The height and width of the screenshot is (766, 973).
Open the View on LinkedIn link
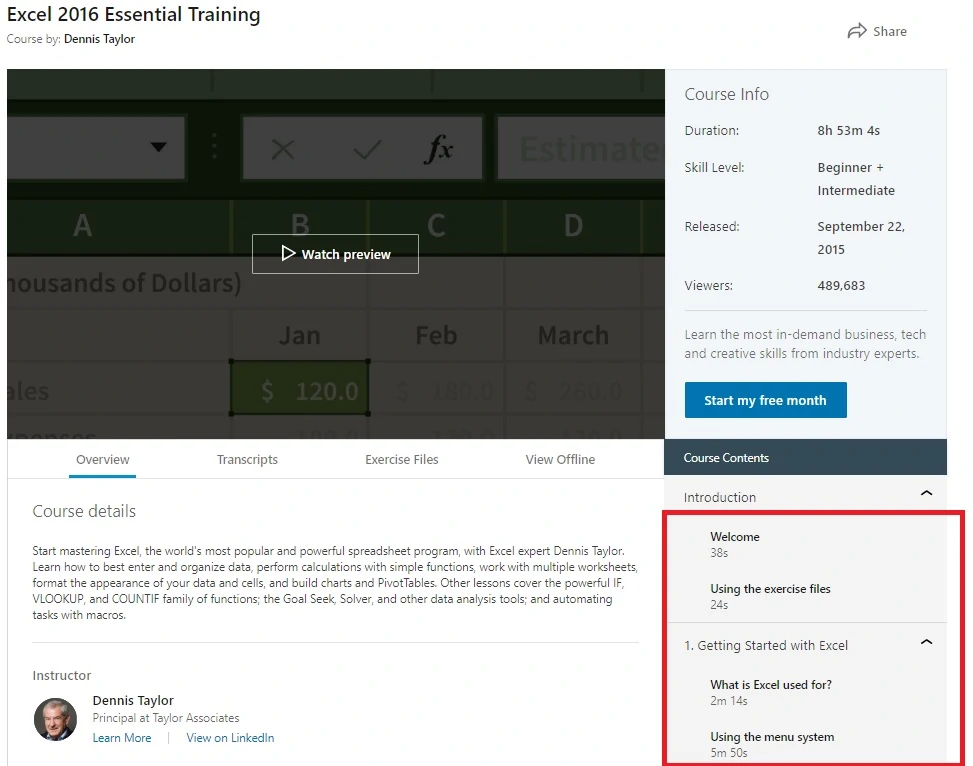[230, 737]
